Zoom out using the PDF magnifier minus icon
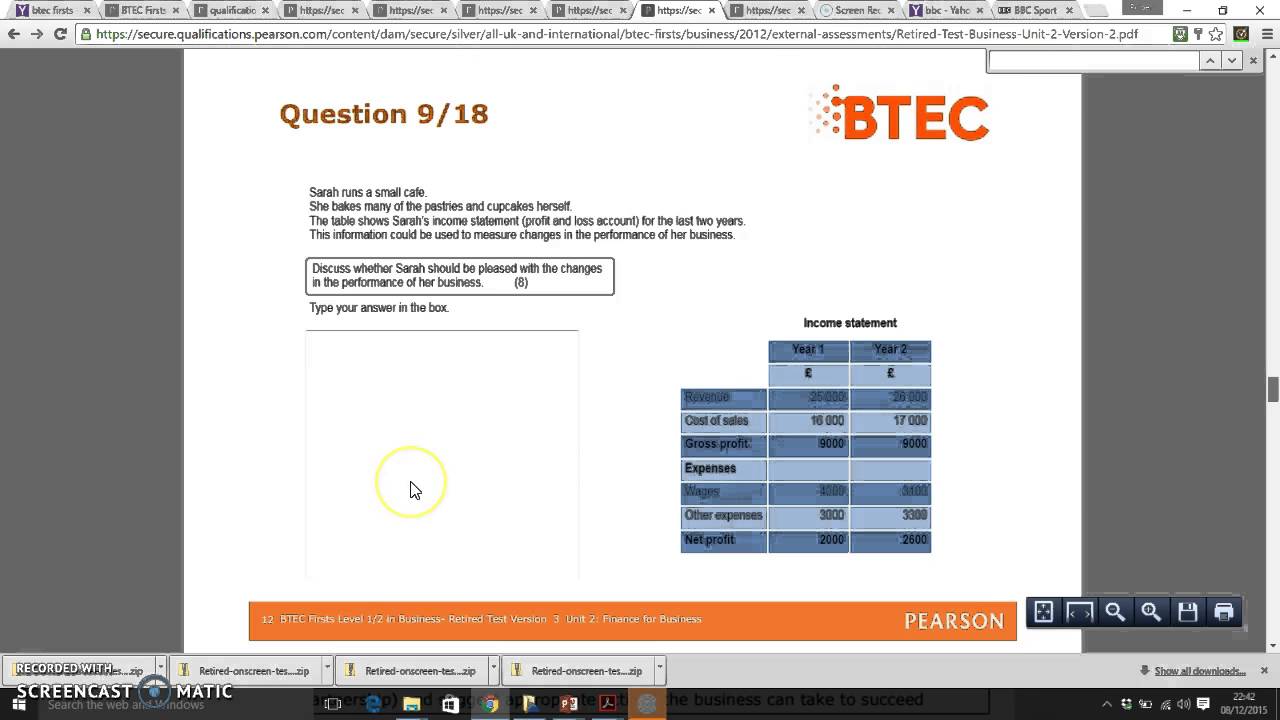 coord(1115,612)
